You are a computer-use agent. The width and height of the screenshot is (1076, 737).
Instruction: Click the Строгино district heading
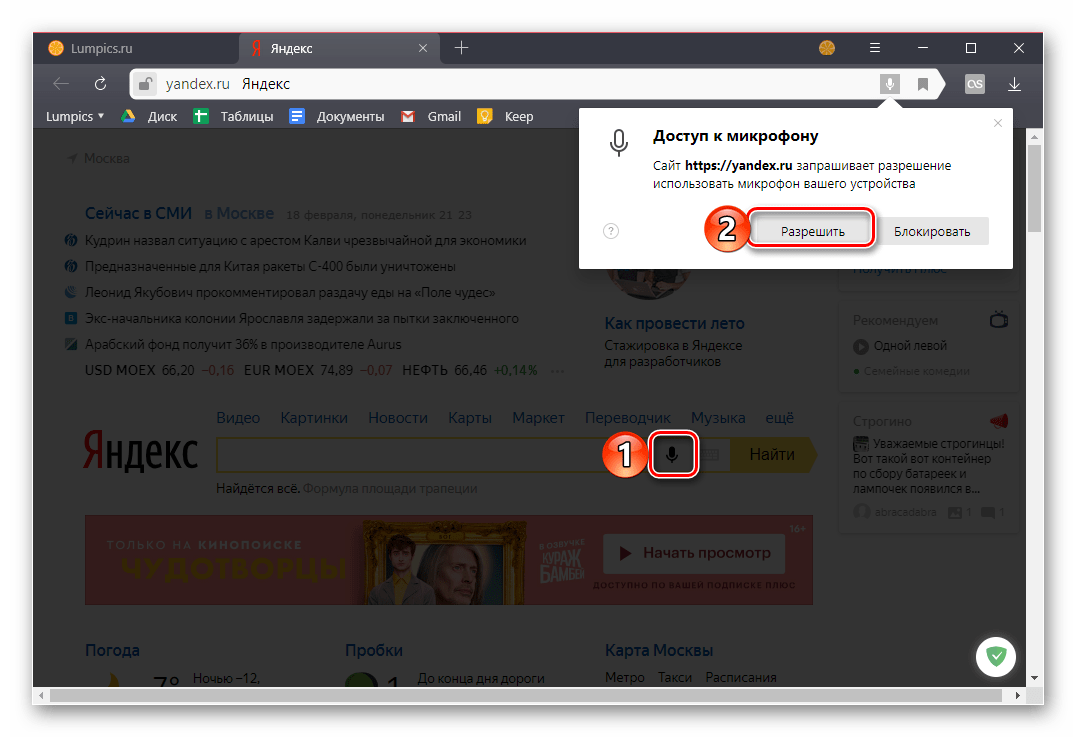pyautogui.click(x=882, y=421)
